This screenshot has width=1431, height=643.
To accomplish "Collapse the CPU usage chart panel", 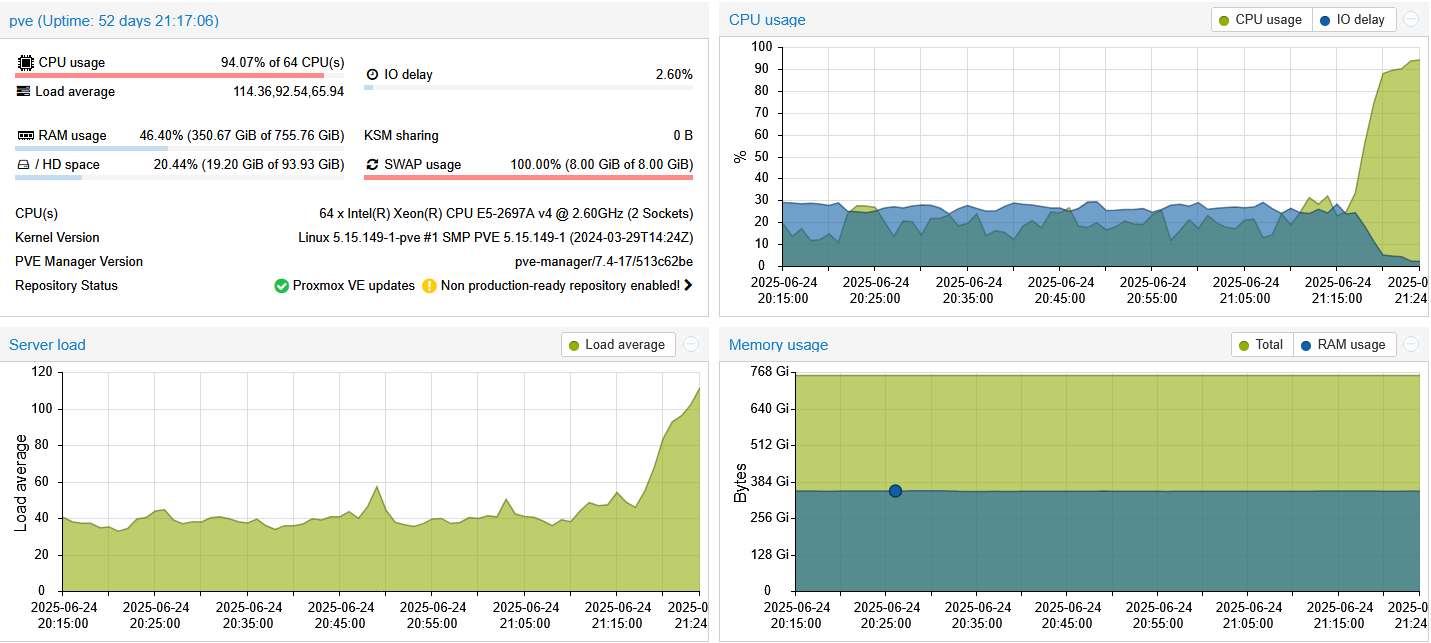I will [1410, 19].
